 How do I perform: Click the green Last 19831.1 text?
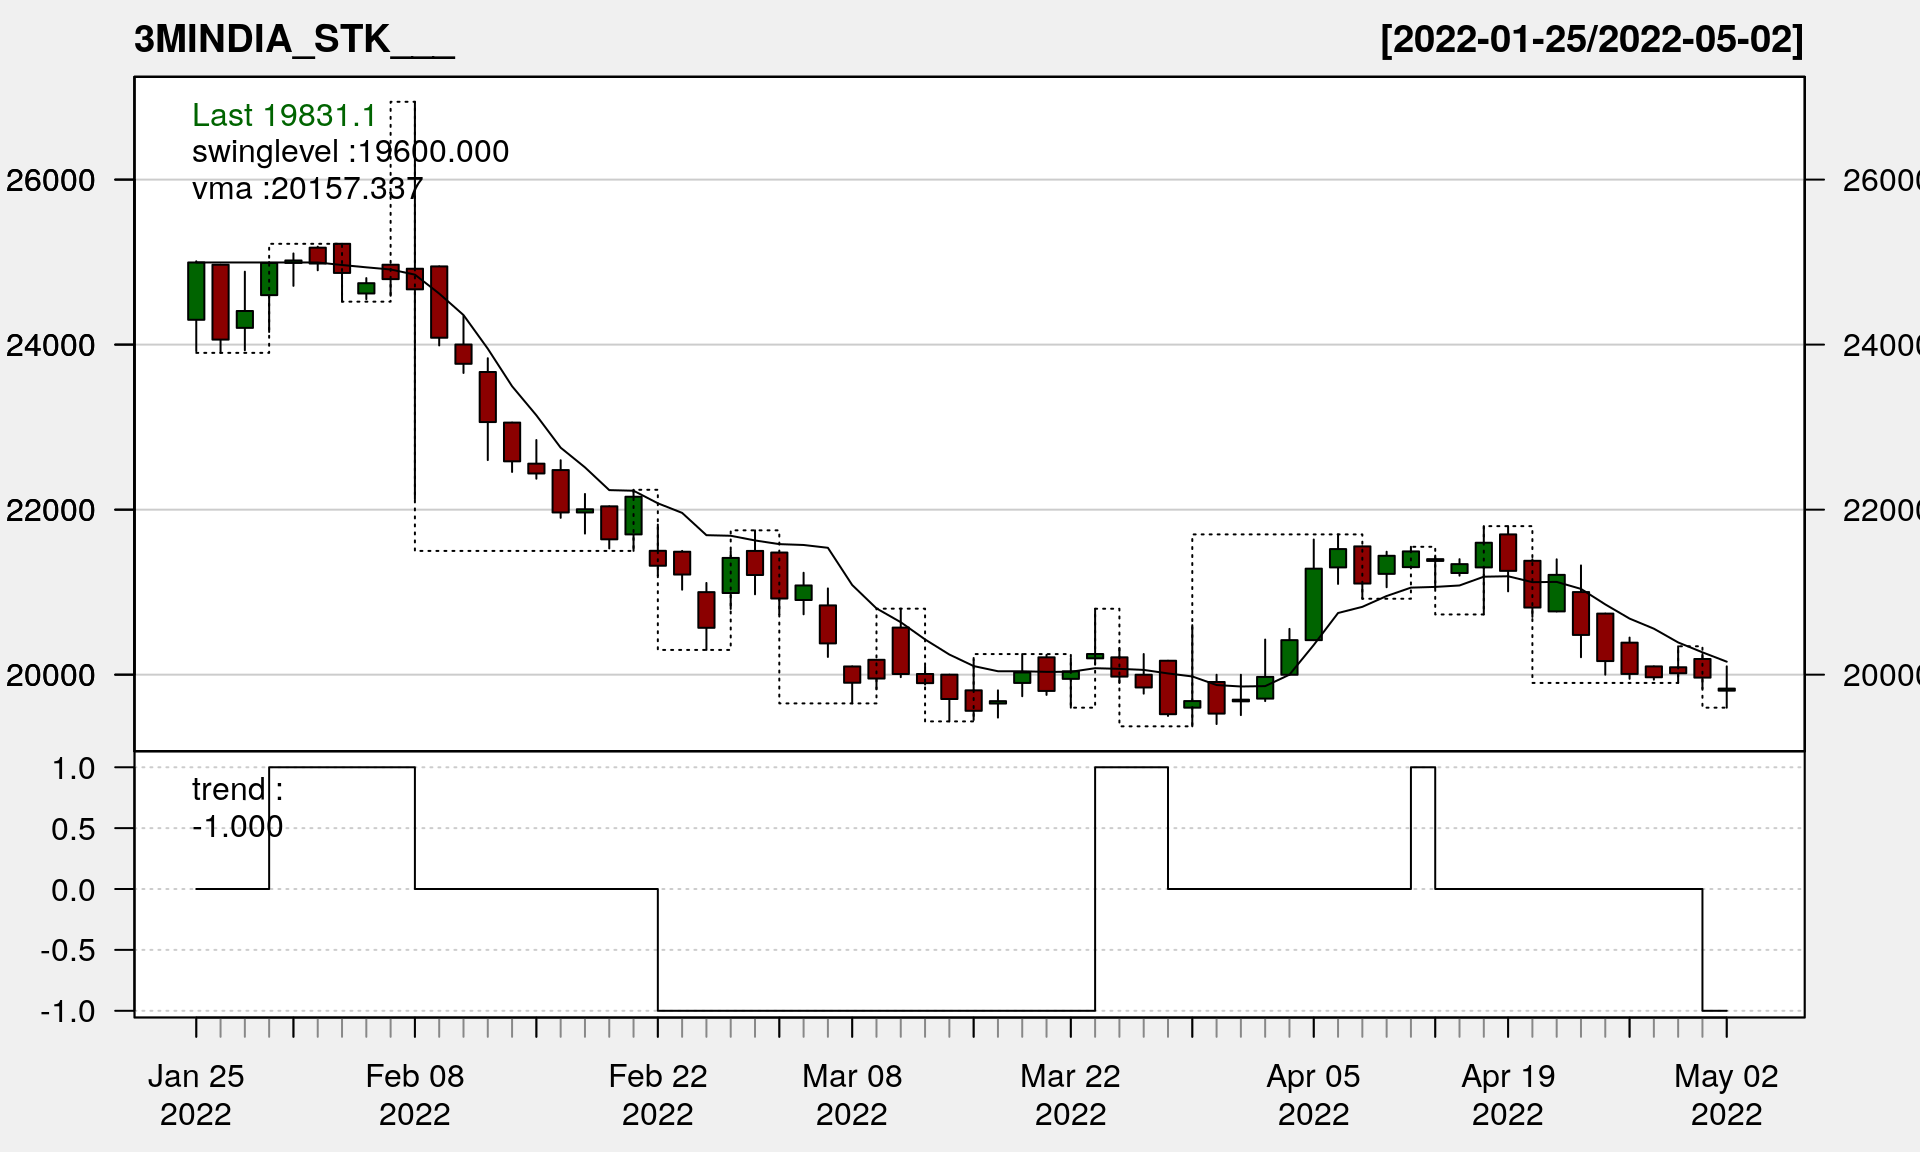point(283,116)
